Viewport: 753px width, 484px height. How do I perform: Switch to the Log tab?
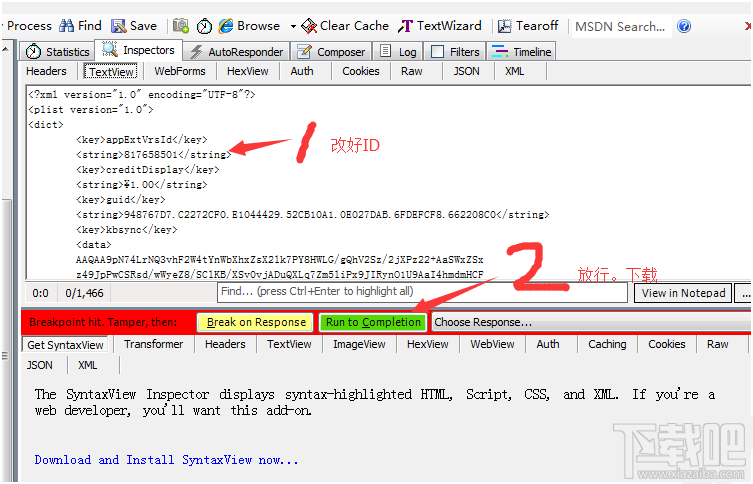(398, 51)
